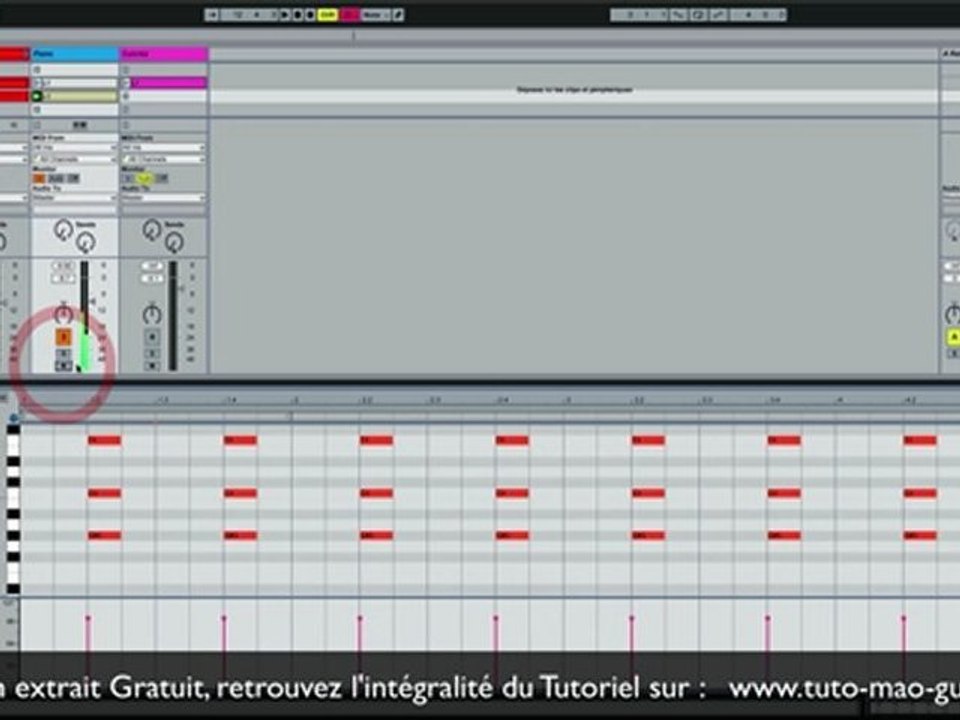Click the loop start position field
Viewport: 960px width, 720px height.
coord(639,14)
